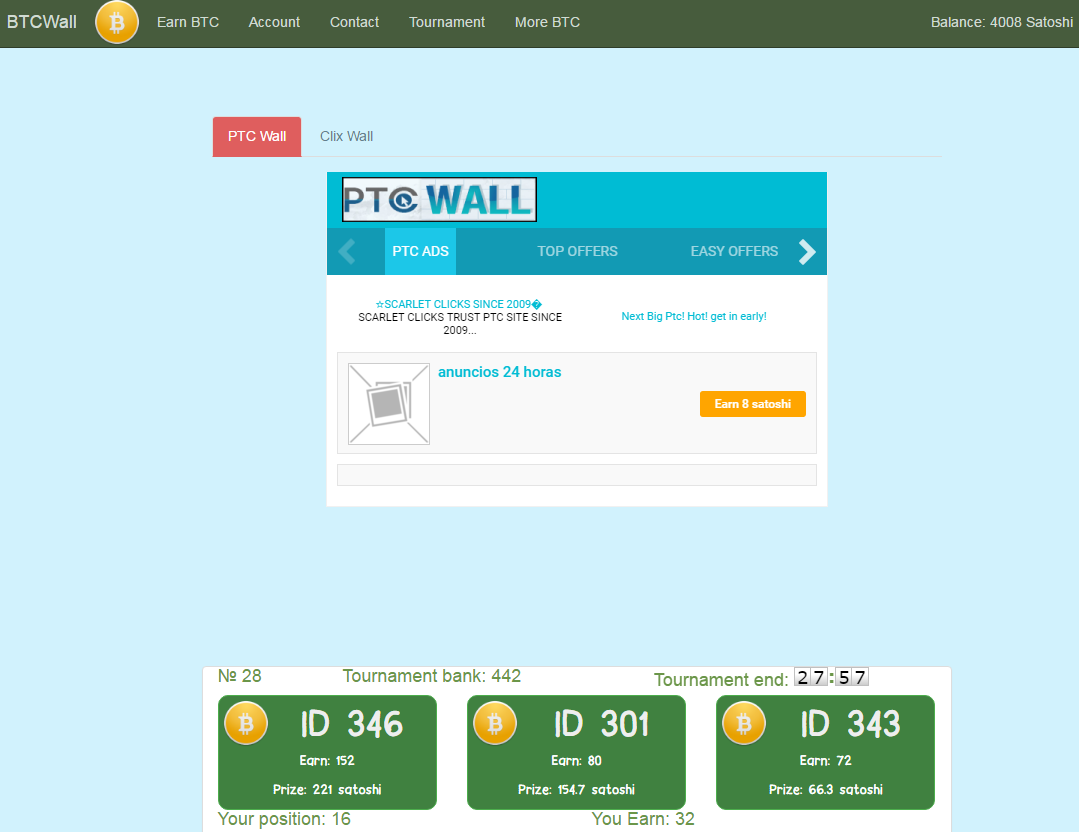
Task: Click the right carousel arrow
Action: click(x=806, y=252)
